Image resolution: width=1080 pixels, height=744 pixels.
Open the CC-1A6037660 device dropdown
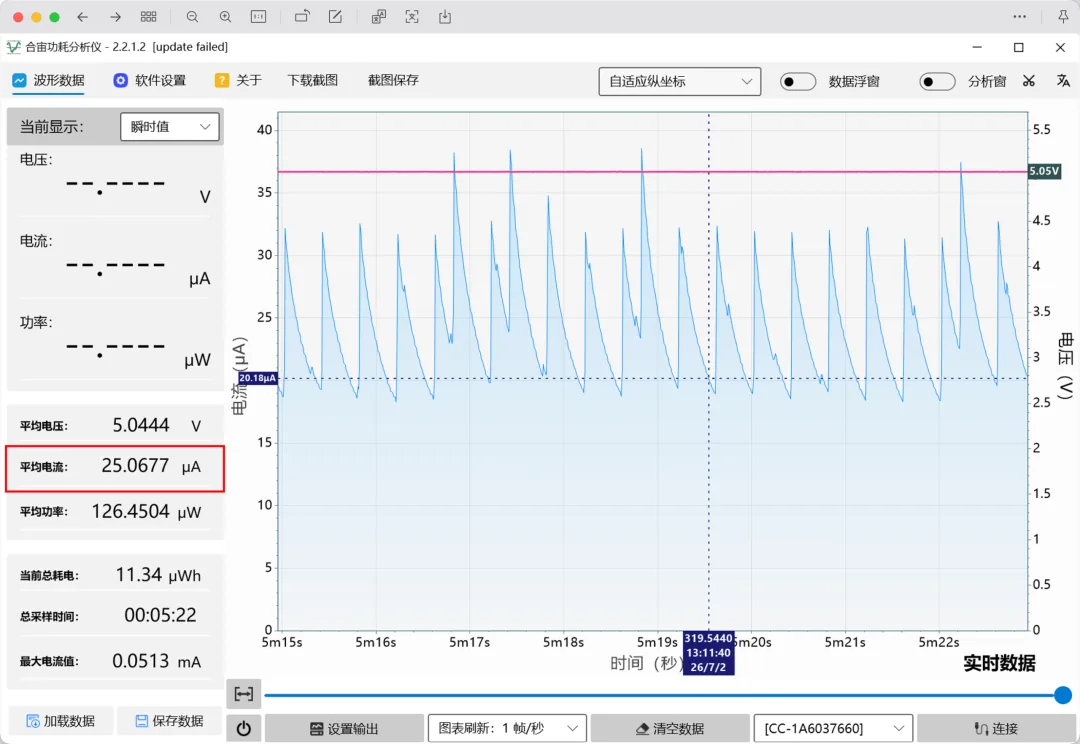coord(833,728)
